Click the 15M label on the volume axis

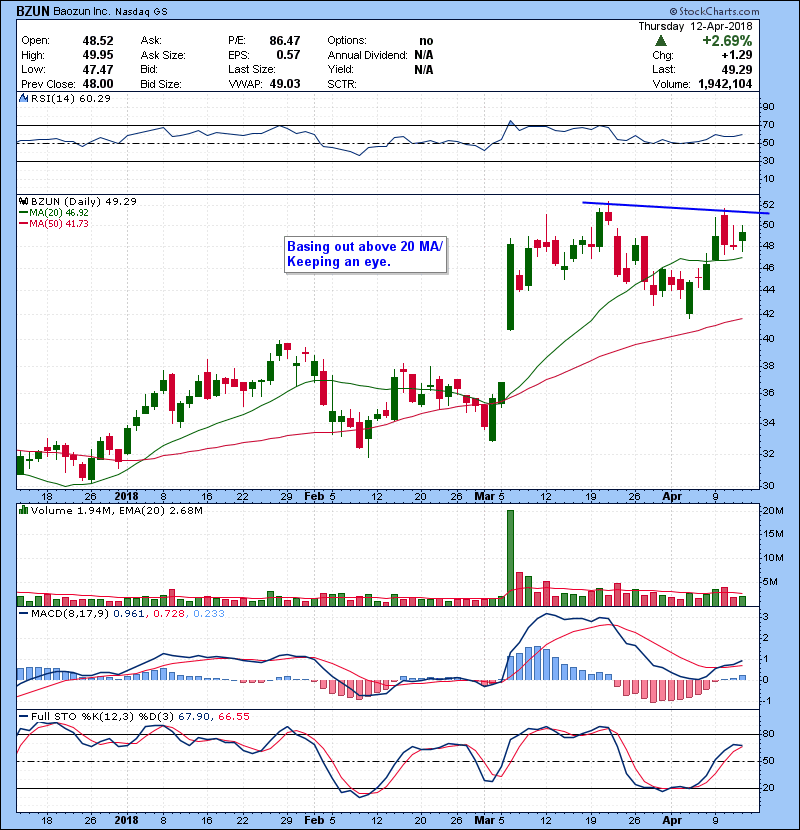(x=772, y=534)
